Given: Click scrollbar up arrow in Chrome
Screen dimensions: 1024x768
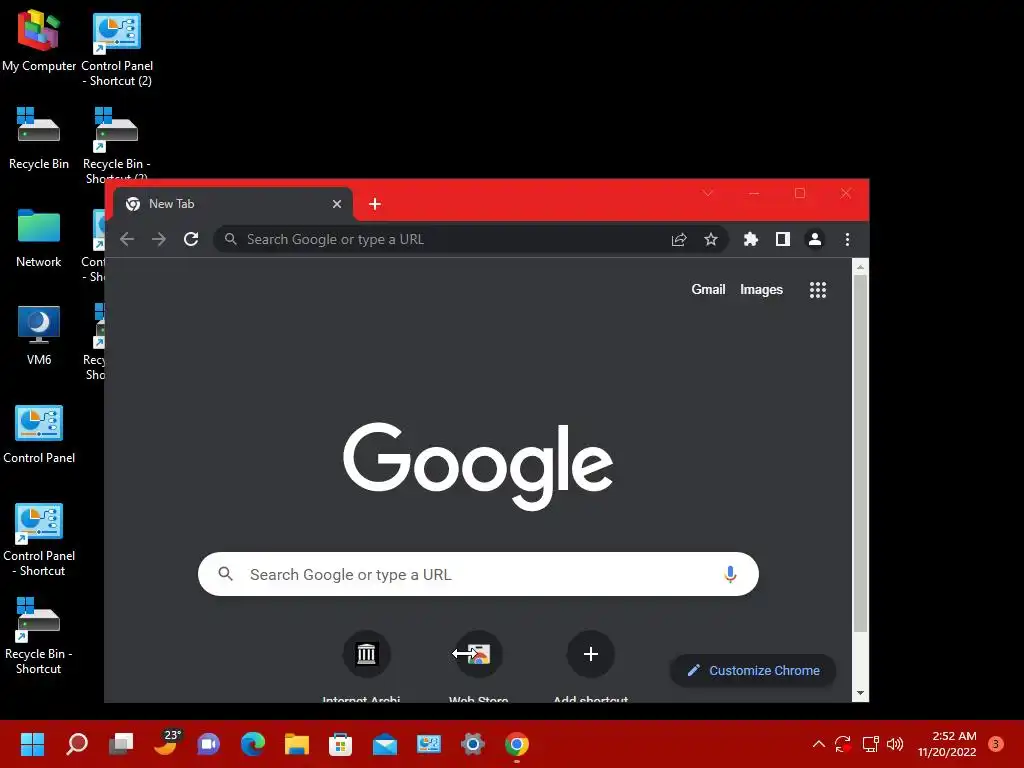Looking at the screenshot, I should point(861,267).
